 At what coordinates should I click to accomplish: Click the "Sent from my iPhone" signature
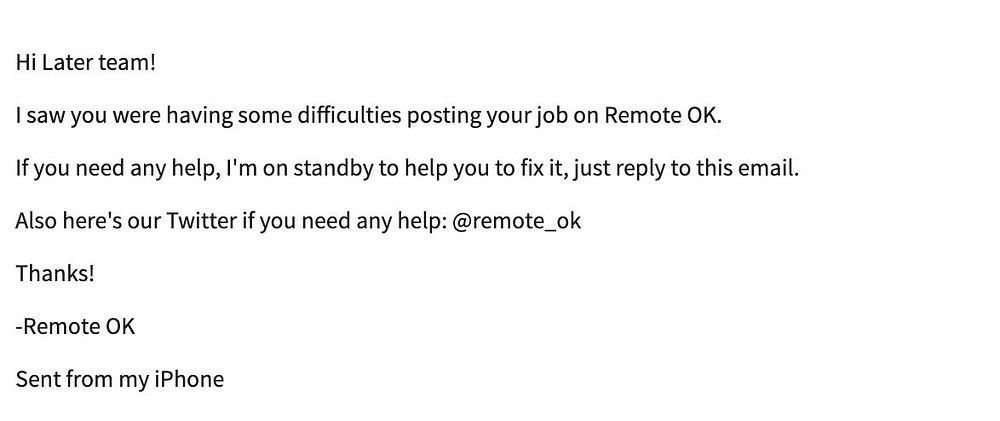coord(120,380)
